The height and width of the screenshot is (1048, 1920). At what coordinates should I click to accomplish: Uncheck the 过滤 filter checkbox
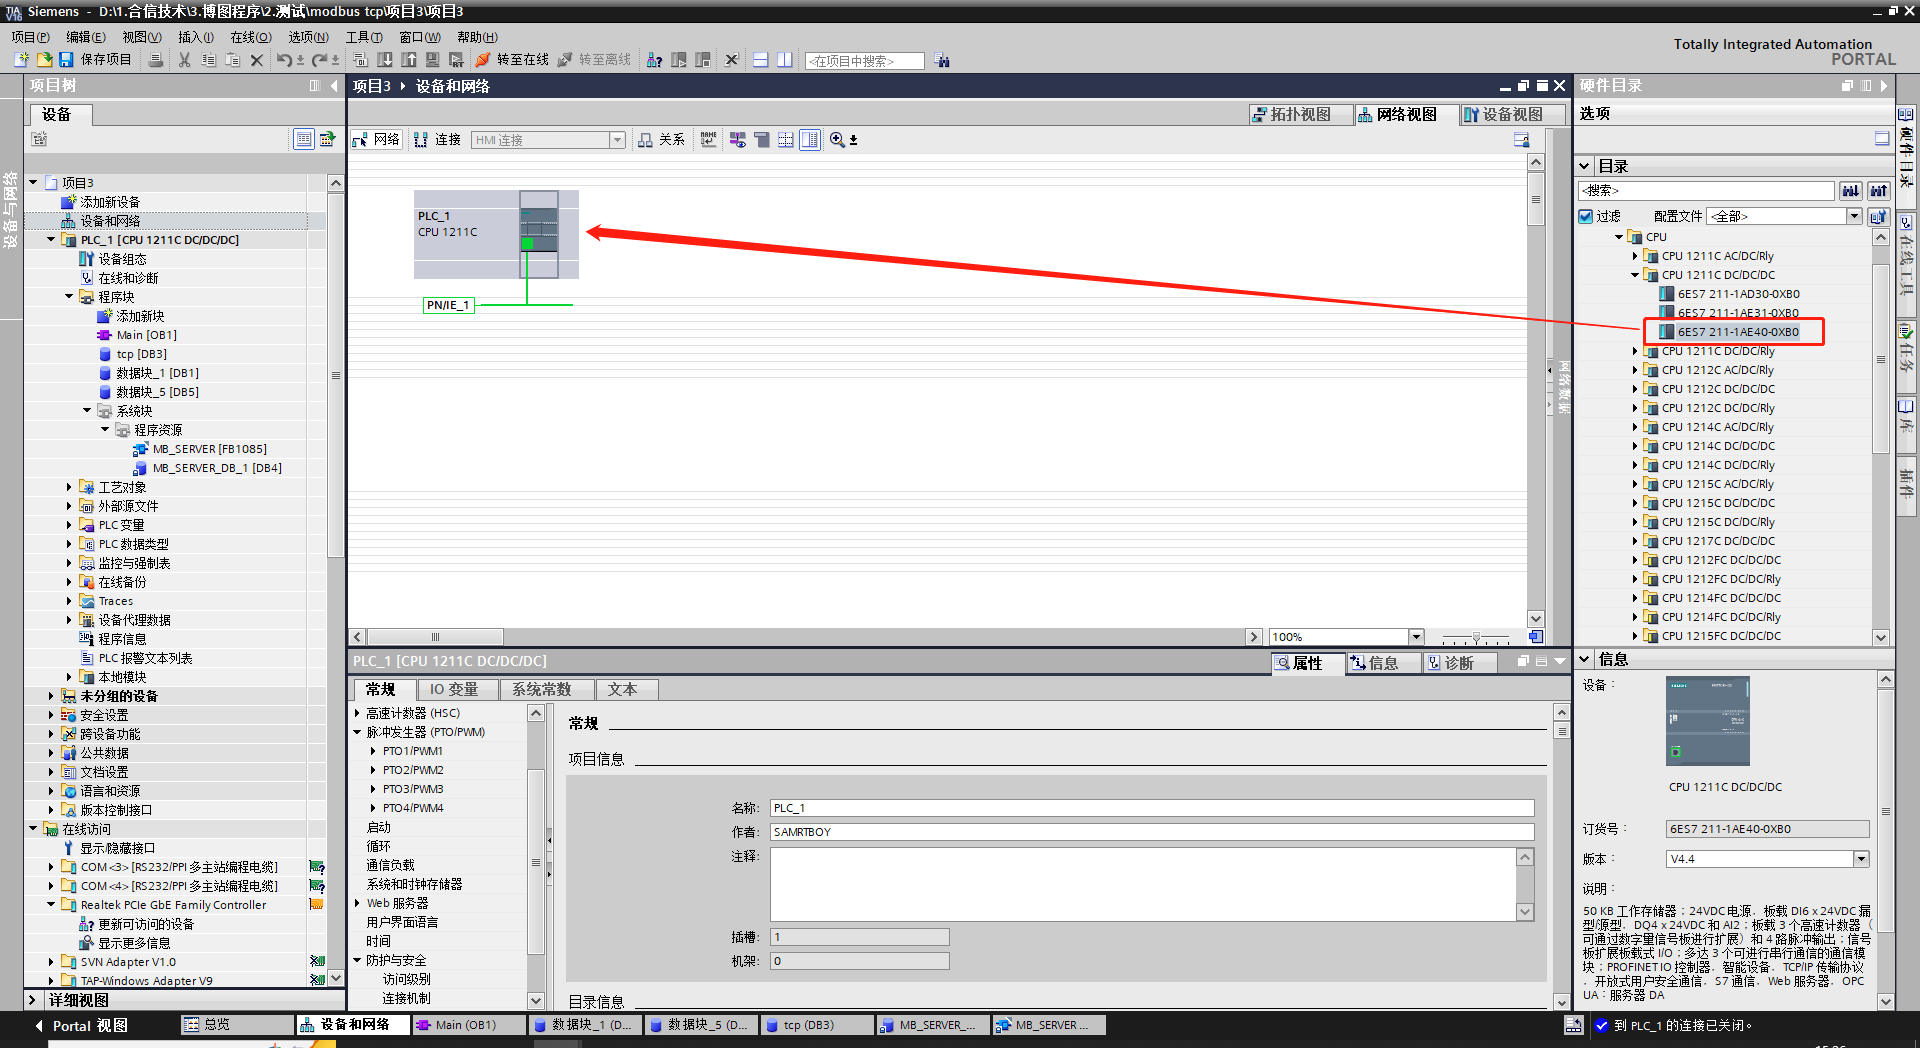(1585, 216)
